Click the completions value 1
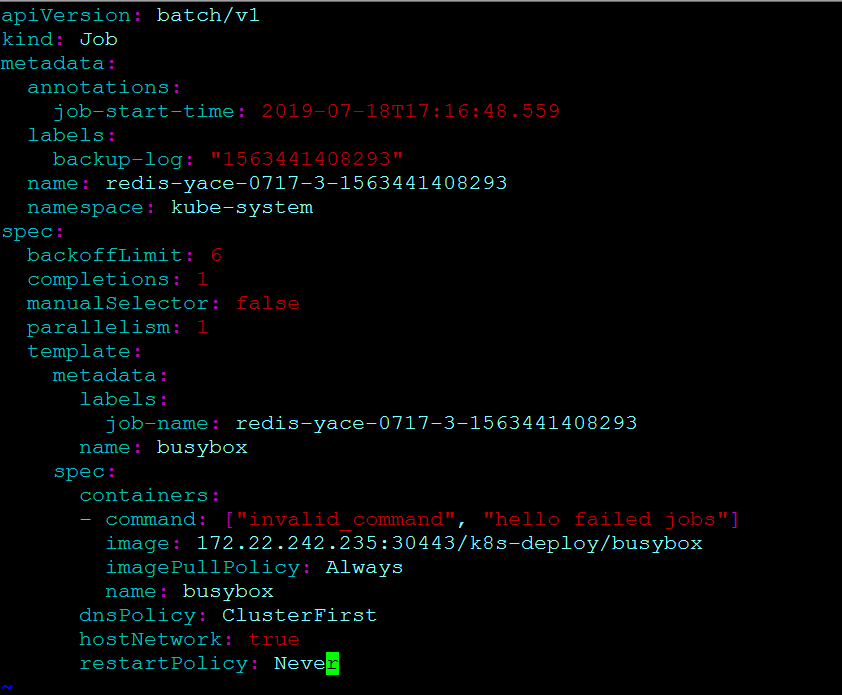This screenshot has width=842, height=695. coord(203,279)
